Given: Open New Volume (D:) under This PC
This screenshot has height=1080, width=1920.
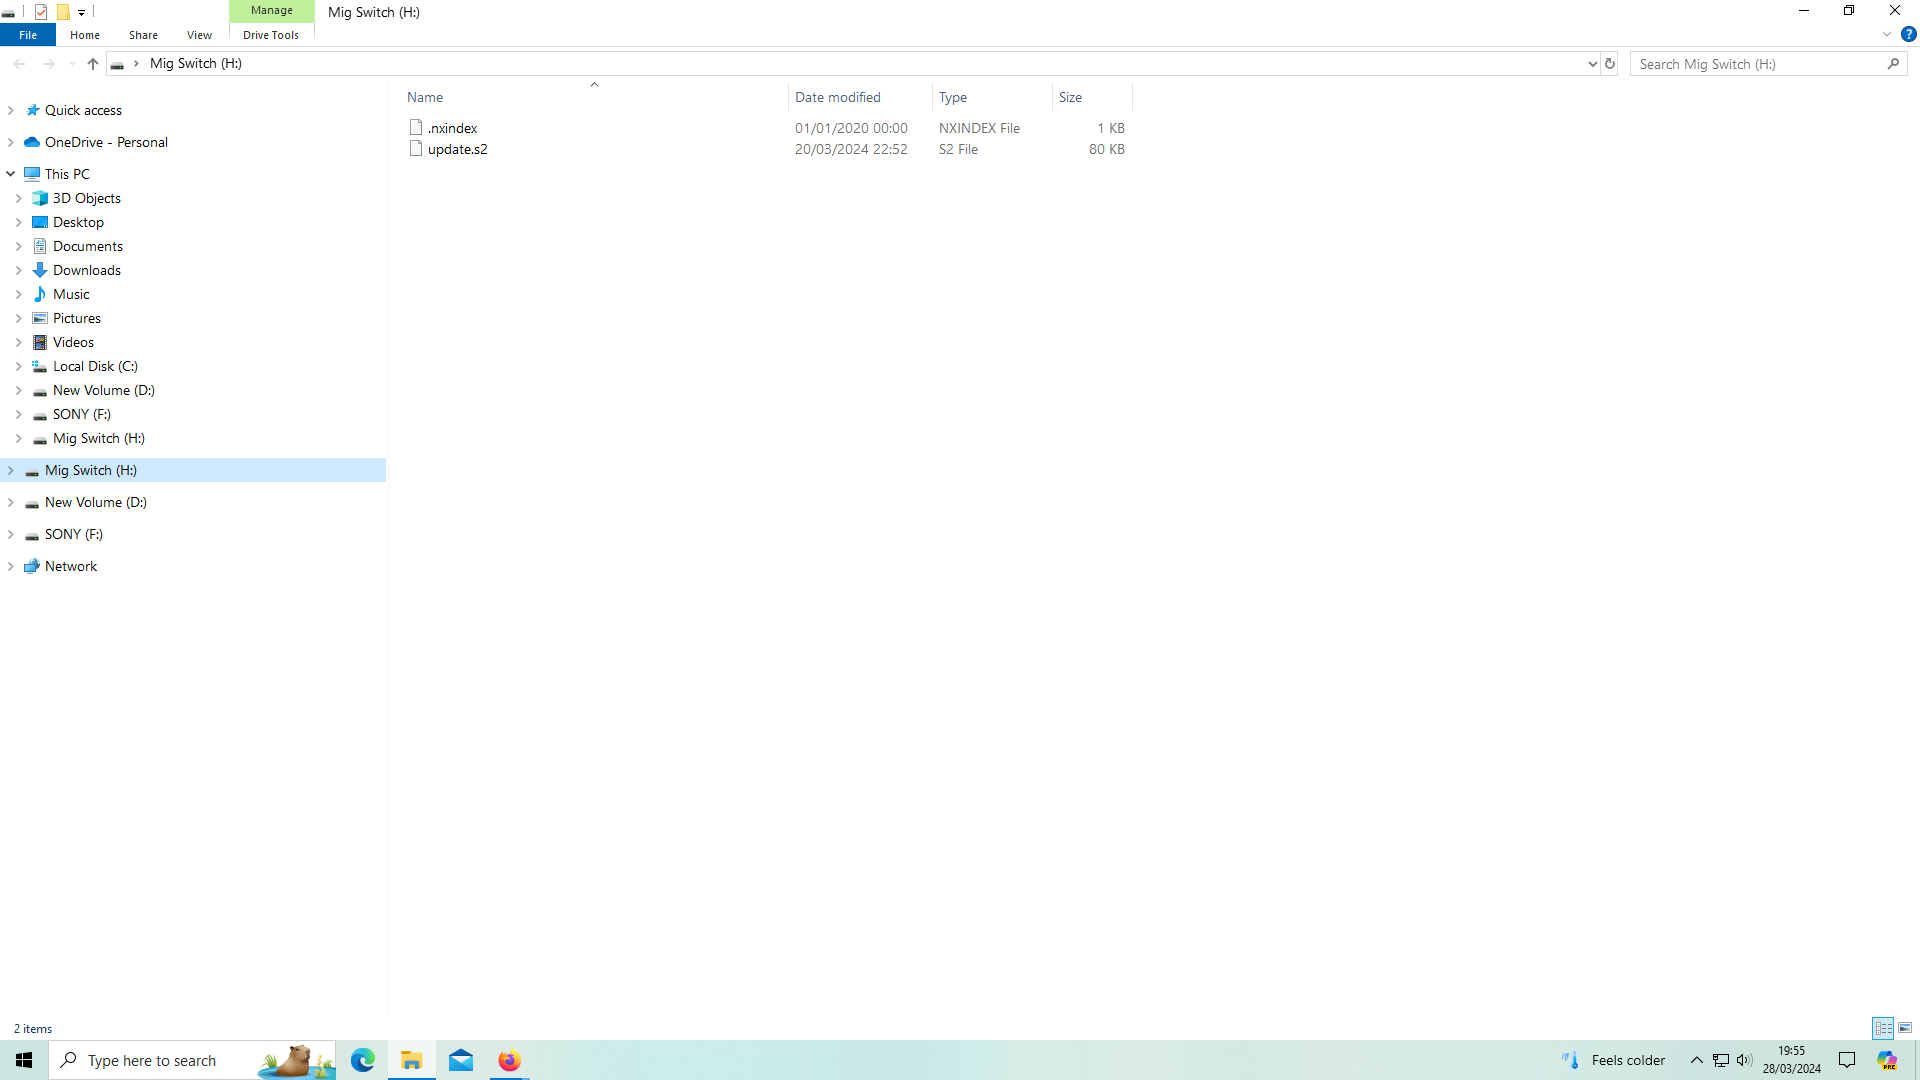Looking at the screenshot, I should pyautogui.click(x=104, y=390).
